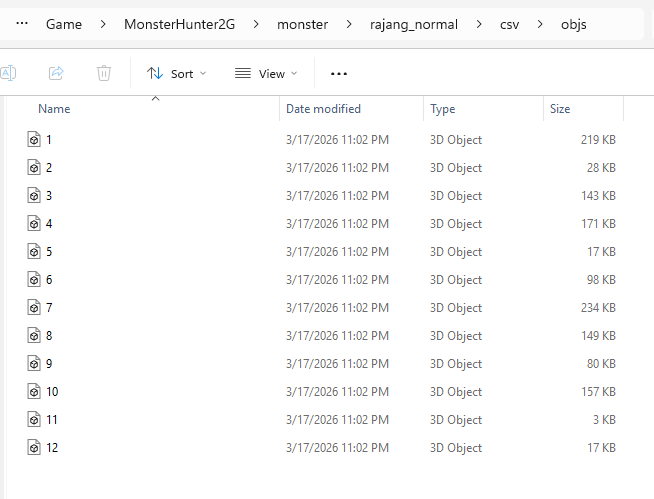Screen dimensions: 654x499
Task: Open the See more ellipsis menu
Action: (x=339, y=73)
